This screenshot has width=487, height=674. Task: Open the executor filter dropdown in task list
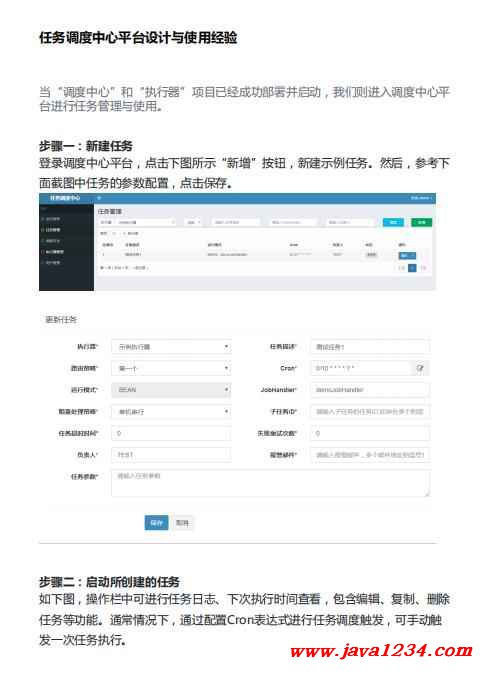point(138,222)
